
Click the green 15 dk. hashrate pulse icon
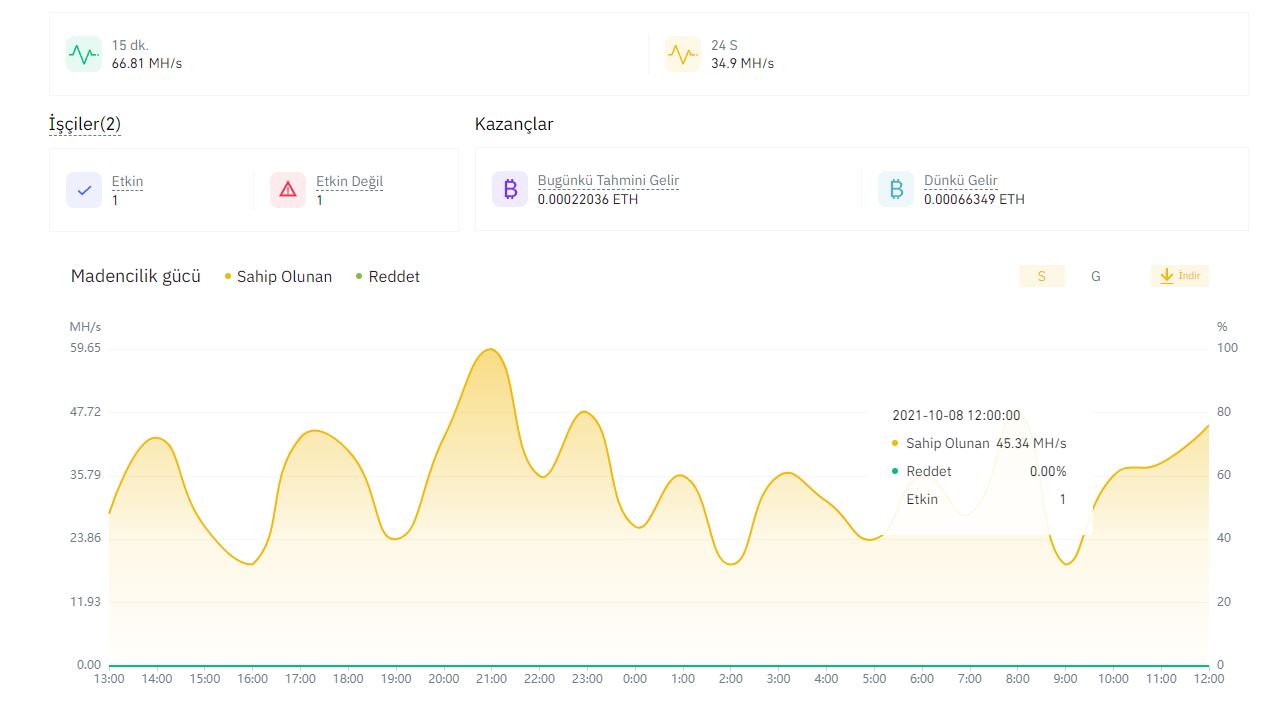pyautogui.click(x=84, y=54)
